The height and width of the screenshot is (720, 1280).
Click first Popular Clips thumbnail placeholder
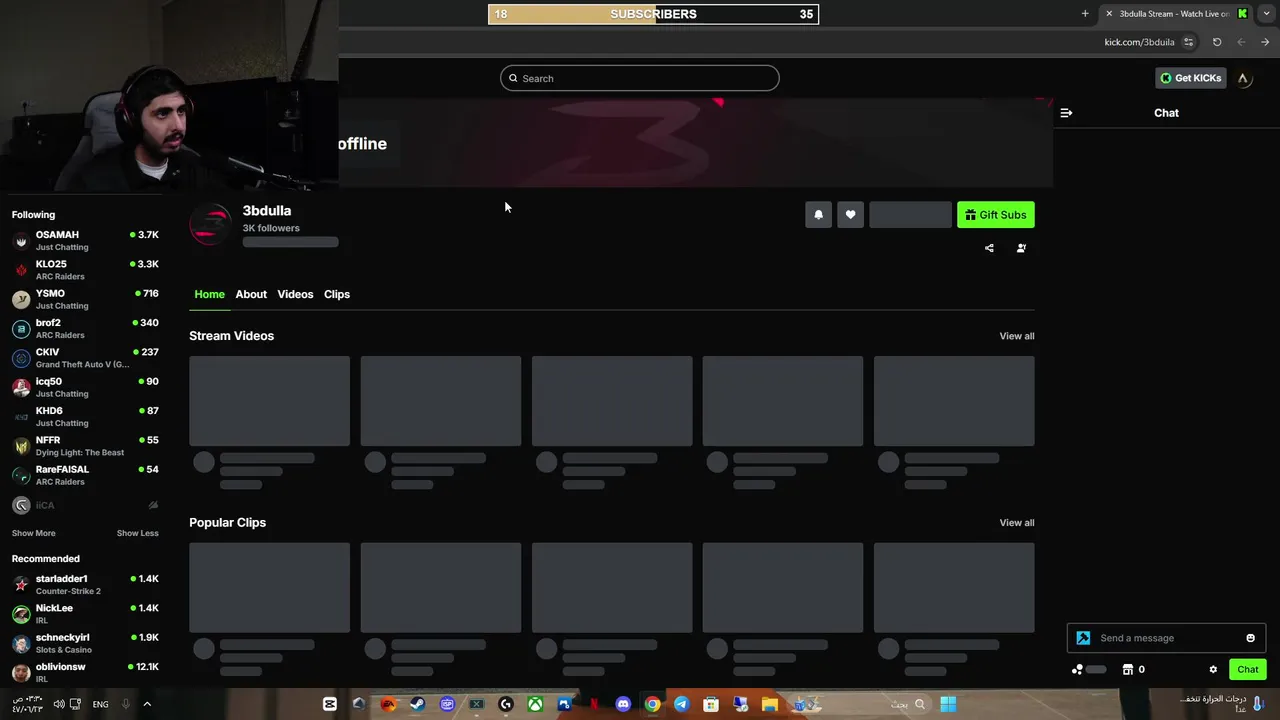pos(270,588)
